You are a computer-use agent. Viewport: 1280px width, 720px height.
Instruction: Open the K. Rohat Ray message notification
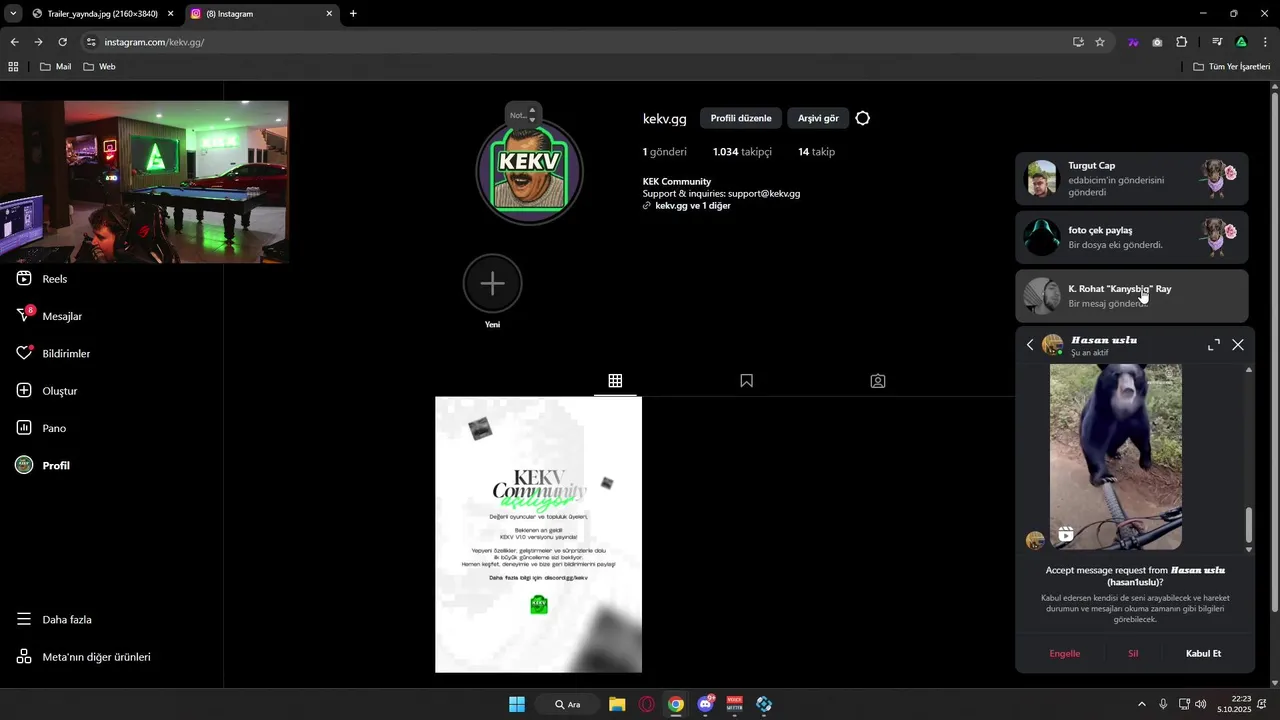click(1132, 296)
